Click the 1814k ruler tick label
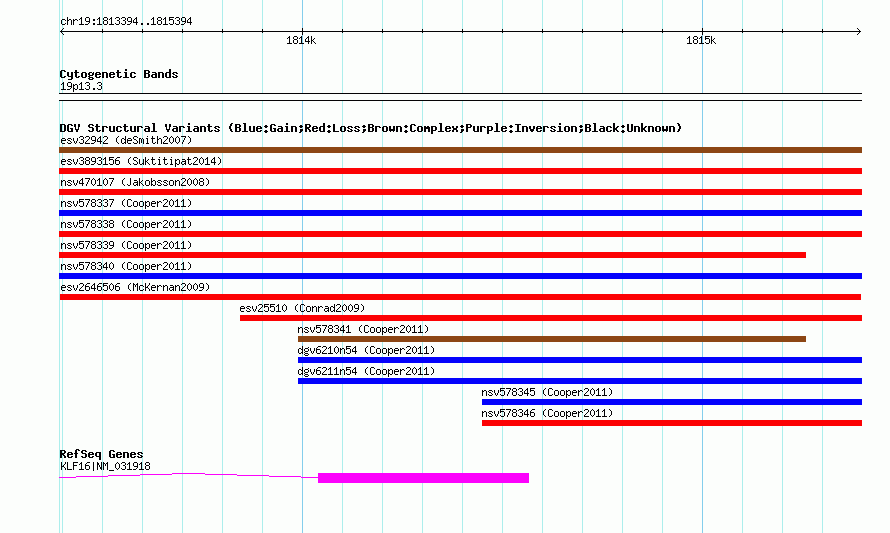This screenshot has width=890, height=533. pos(301,40)
